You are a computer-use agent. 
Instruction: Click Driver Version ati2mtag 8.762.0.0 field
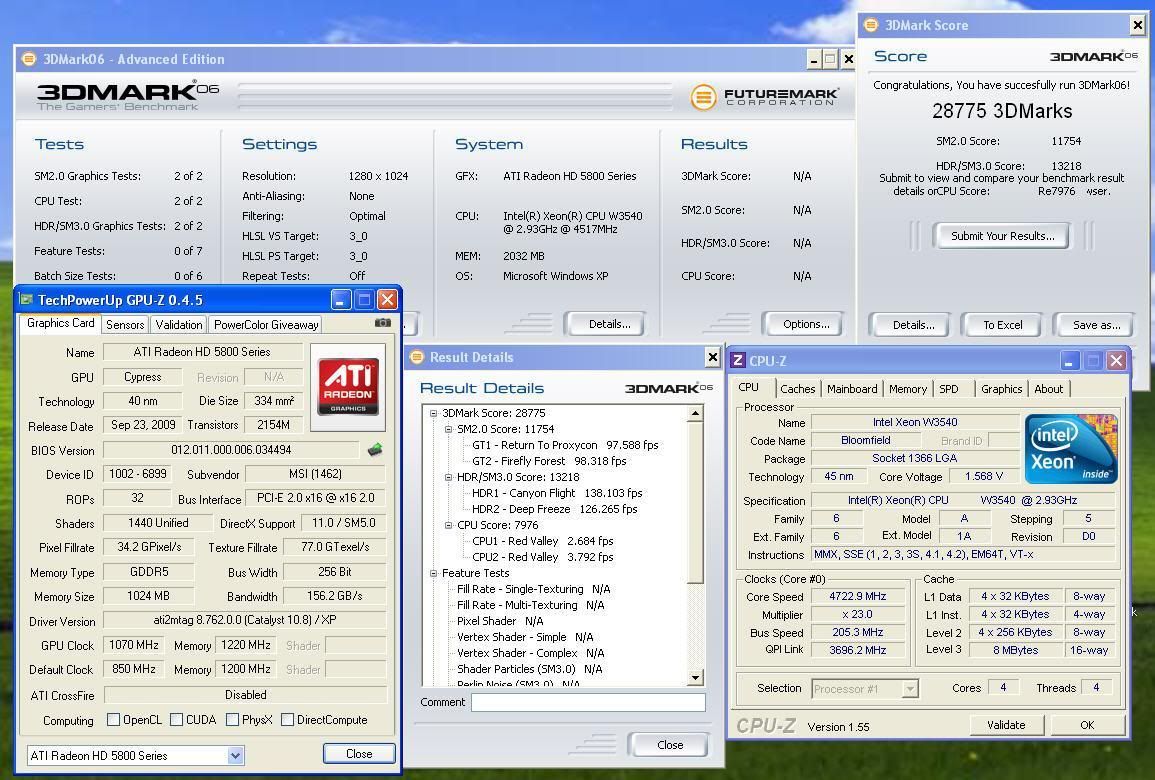coord(245,620)
